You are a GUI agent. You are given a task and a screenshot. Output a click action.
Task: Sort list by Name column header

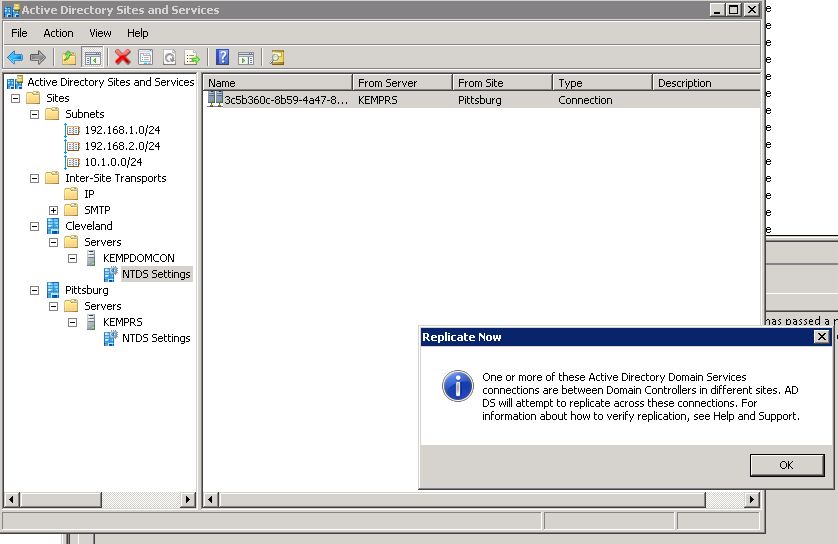(277, 83)
